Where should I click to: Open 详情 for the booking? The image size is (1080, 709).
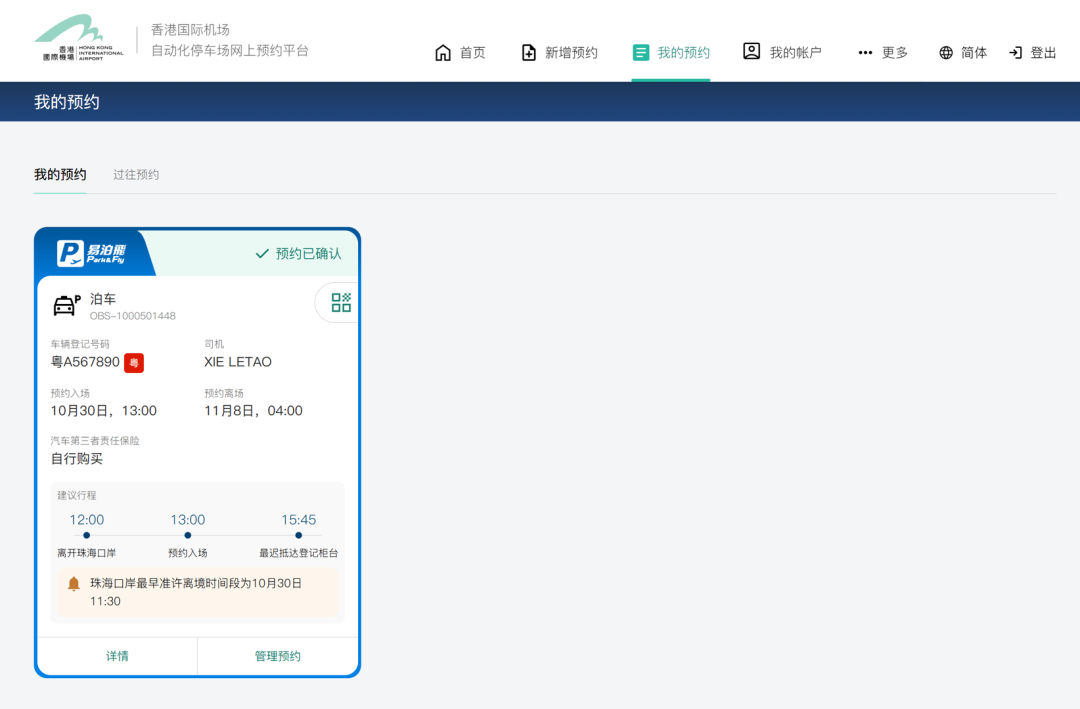click(x=117, y=656)
